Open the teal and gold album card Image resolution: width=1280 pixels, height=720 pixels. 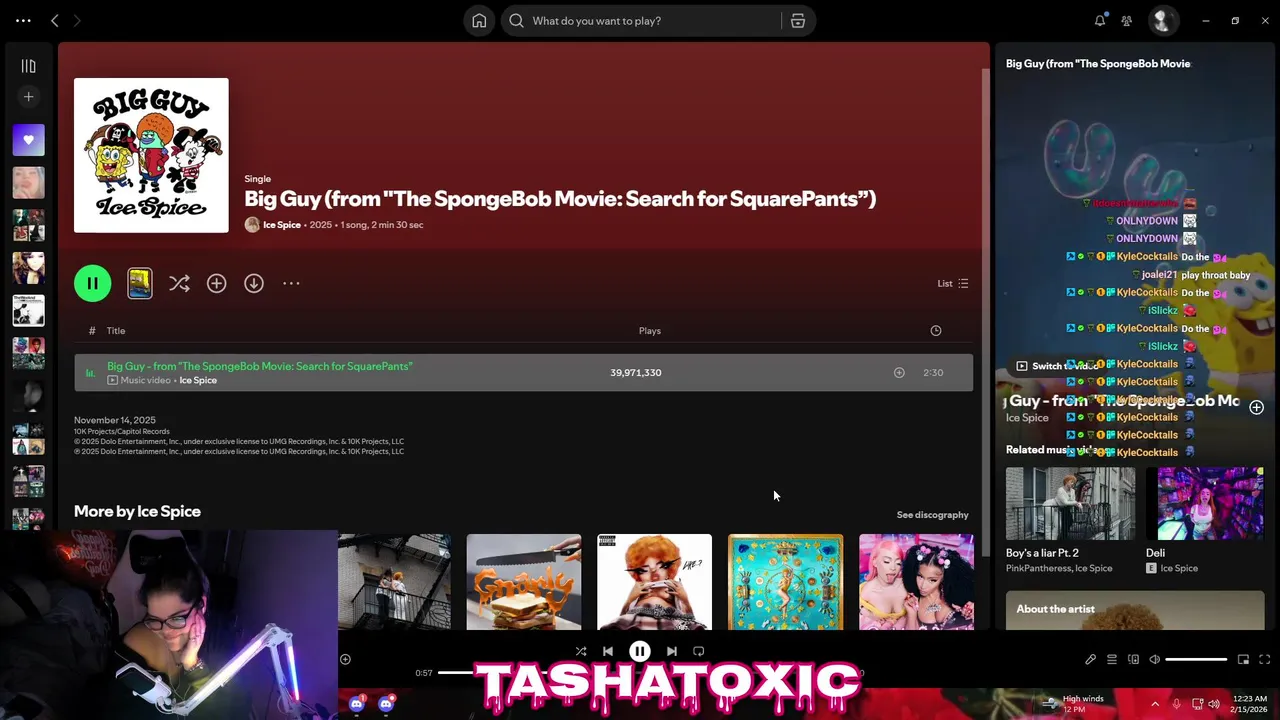coord(785,582)
